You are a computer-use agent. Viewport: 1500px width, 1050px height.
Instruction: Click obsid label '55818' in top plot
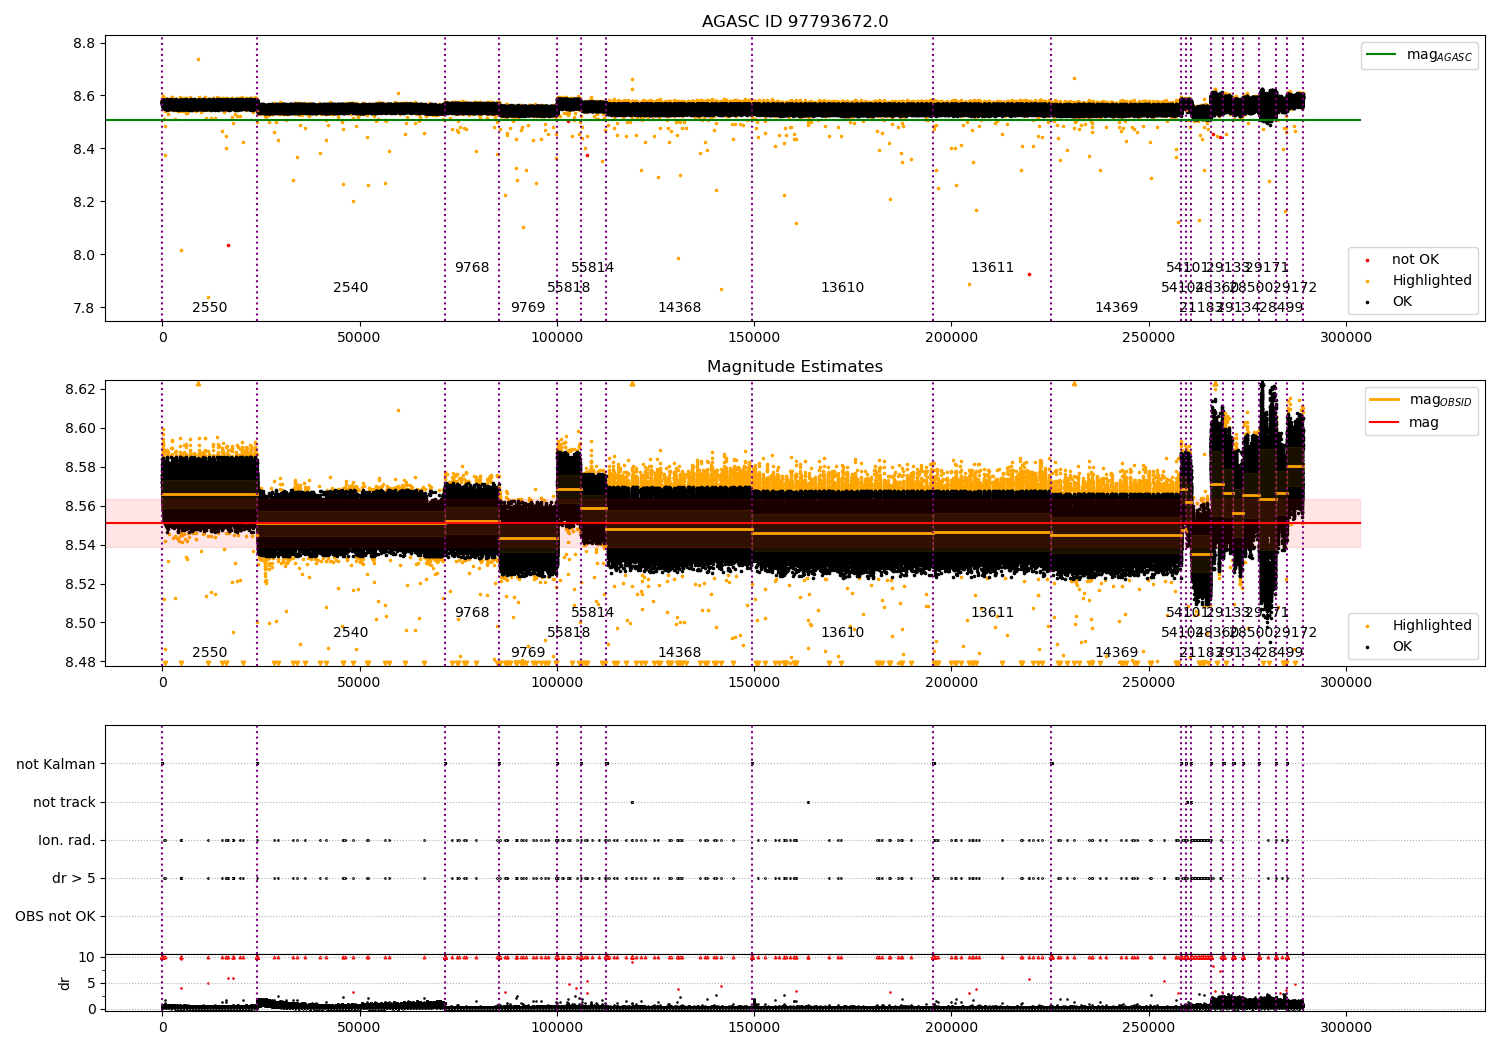569,288
